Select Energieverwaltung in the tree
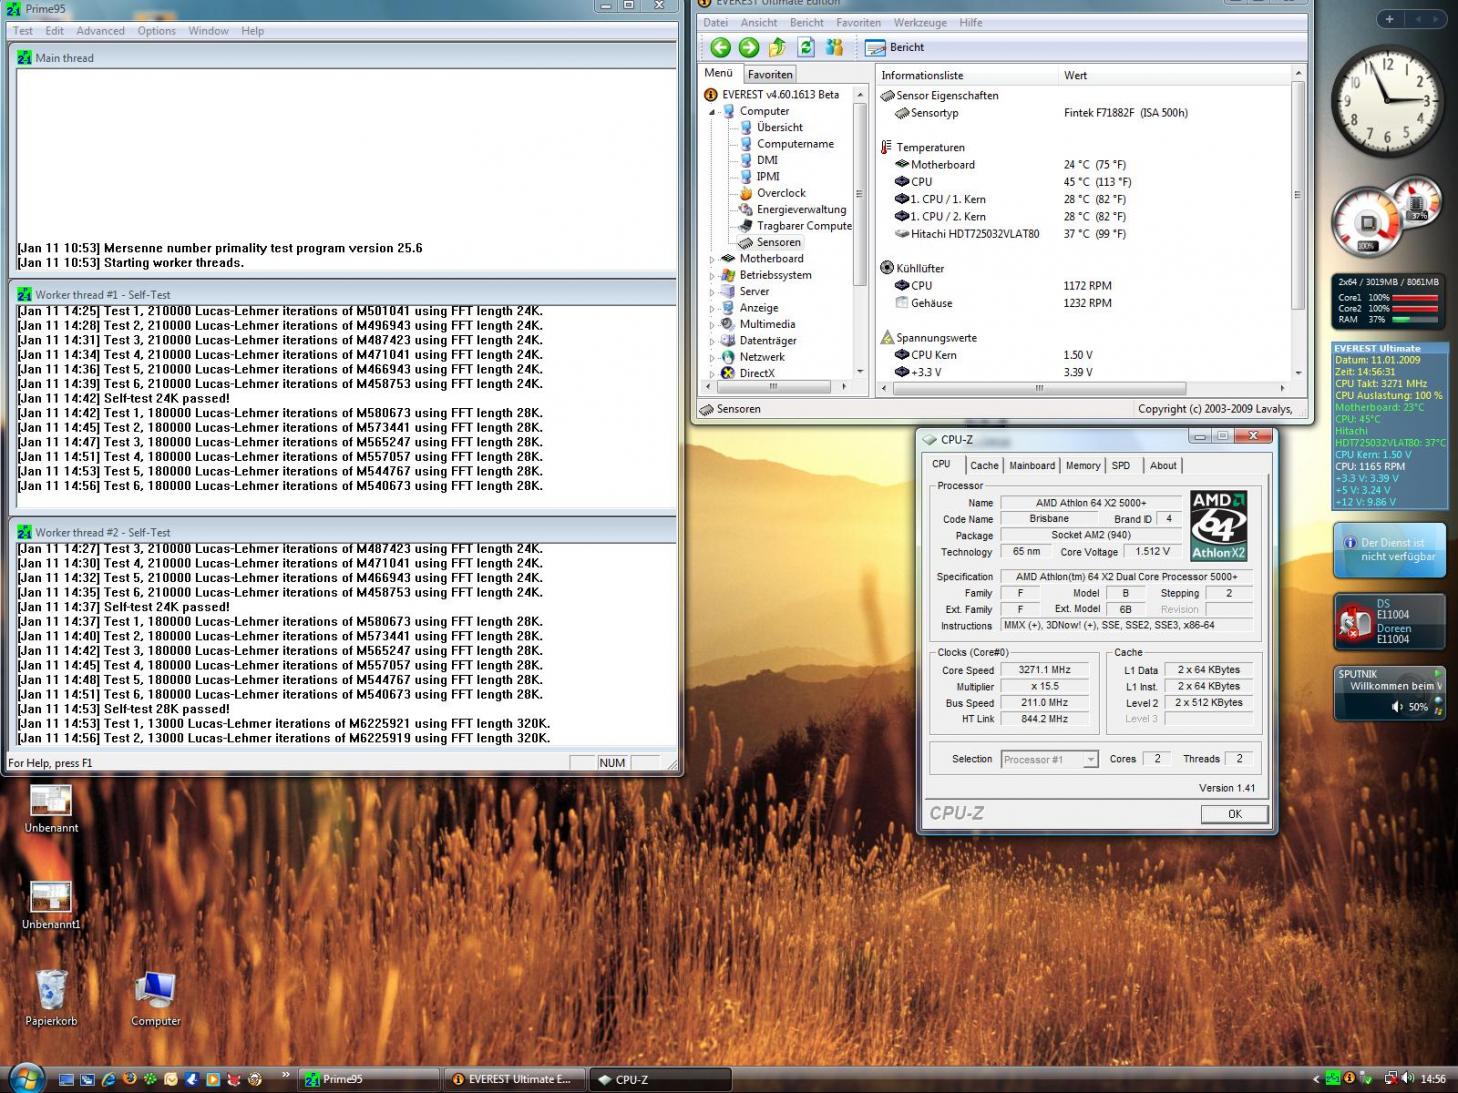 tap(801, 209)
